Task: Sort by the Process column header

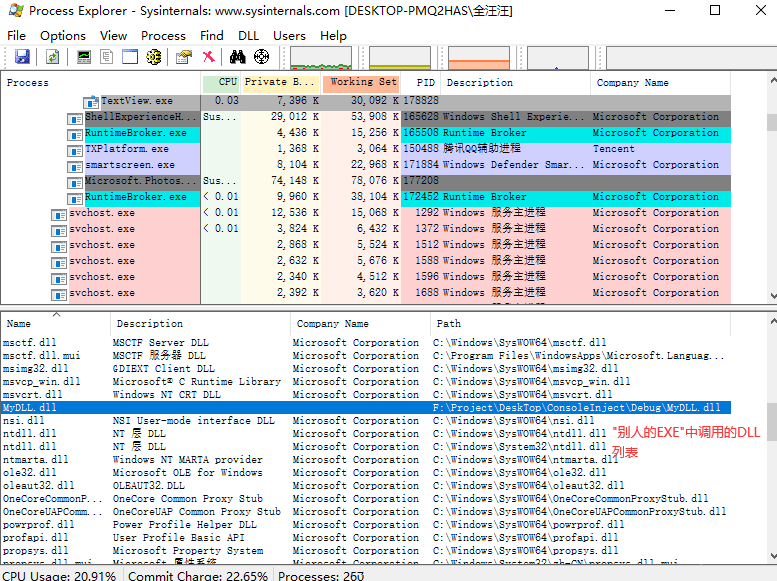Action: 101,83
